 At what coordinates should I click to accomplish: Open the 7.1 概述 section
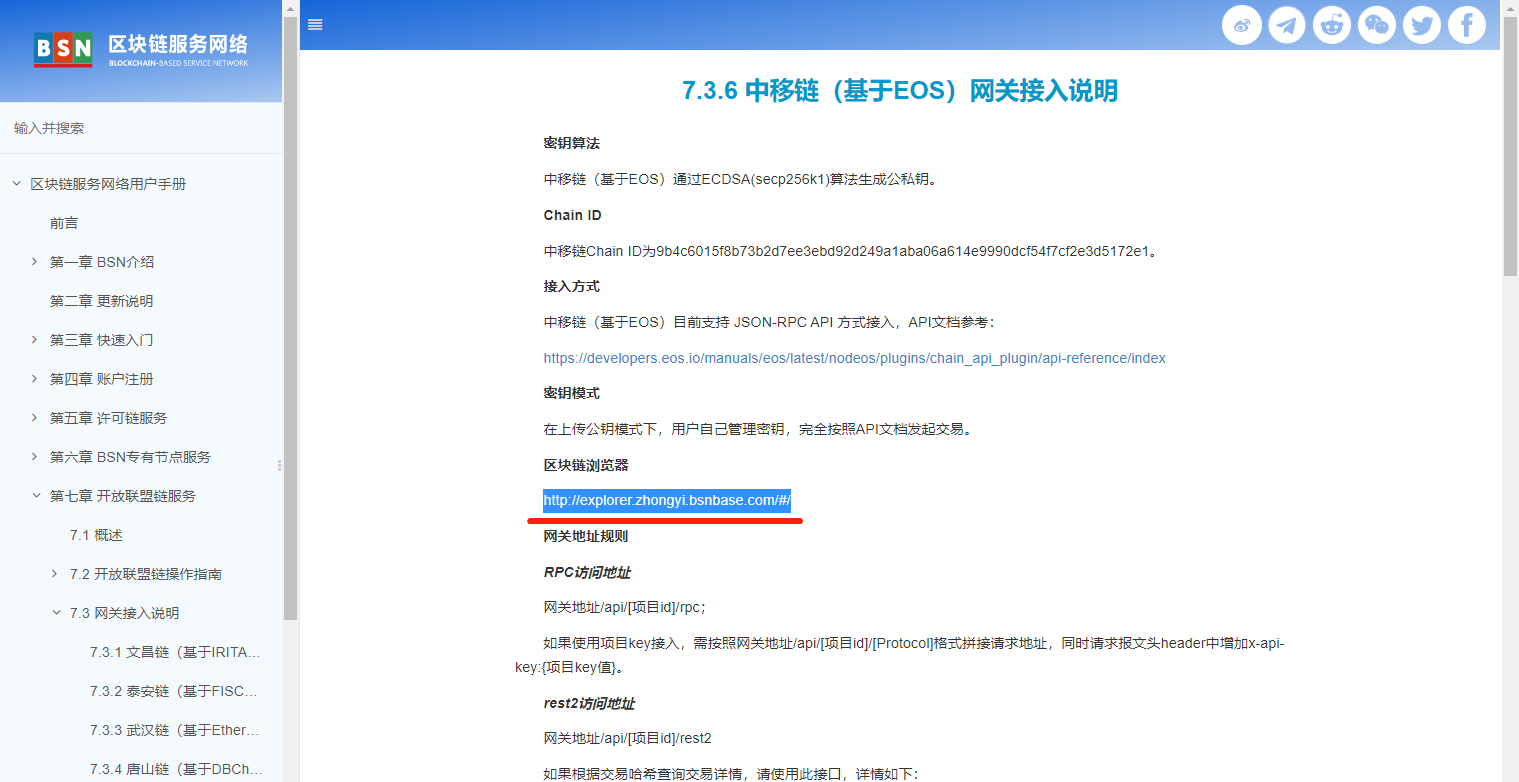tap(96, 535)
